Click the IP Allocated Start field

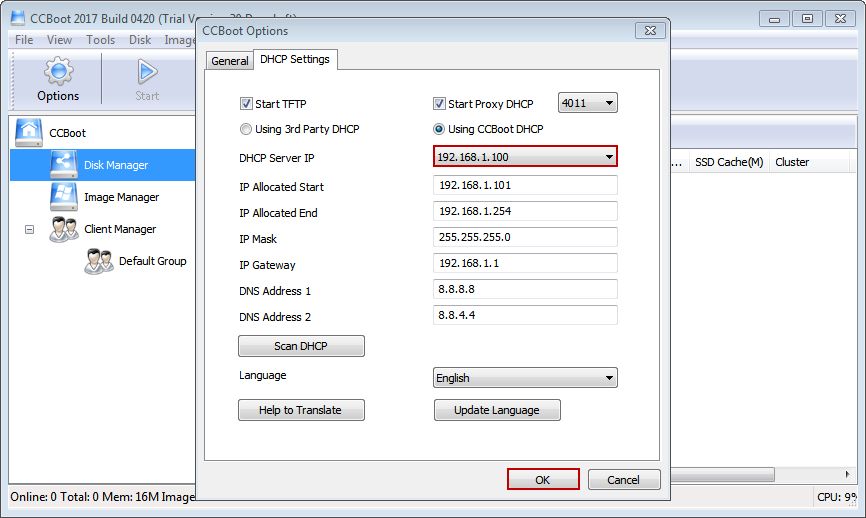(x=525, y=185)
